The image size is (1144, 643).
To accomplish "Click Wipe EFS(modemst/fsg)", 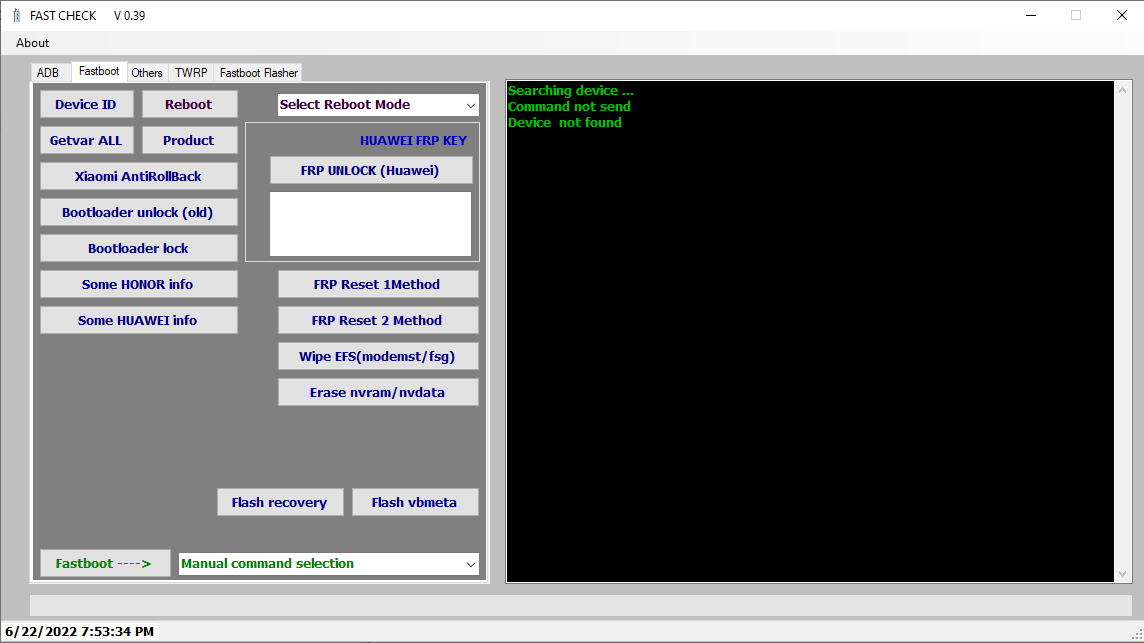I will coord(377,356).
